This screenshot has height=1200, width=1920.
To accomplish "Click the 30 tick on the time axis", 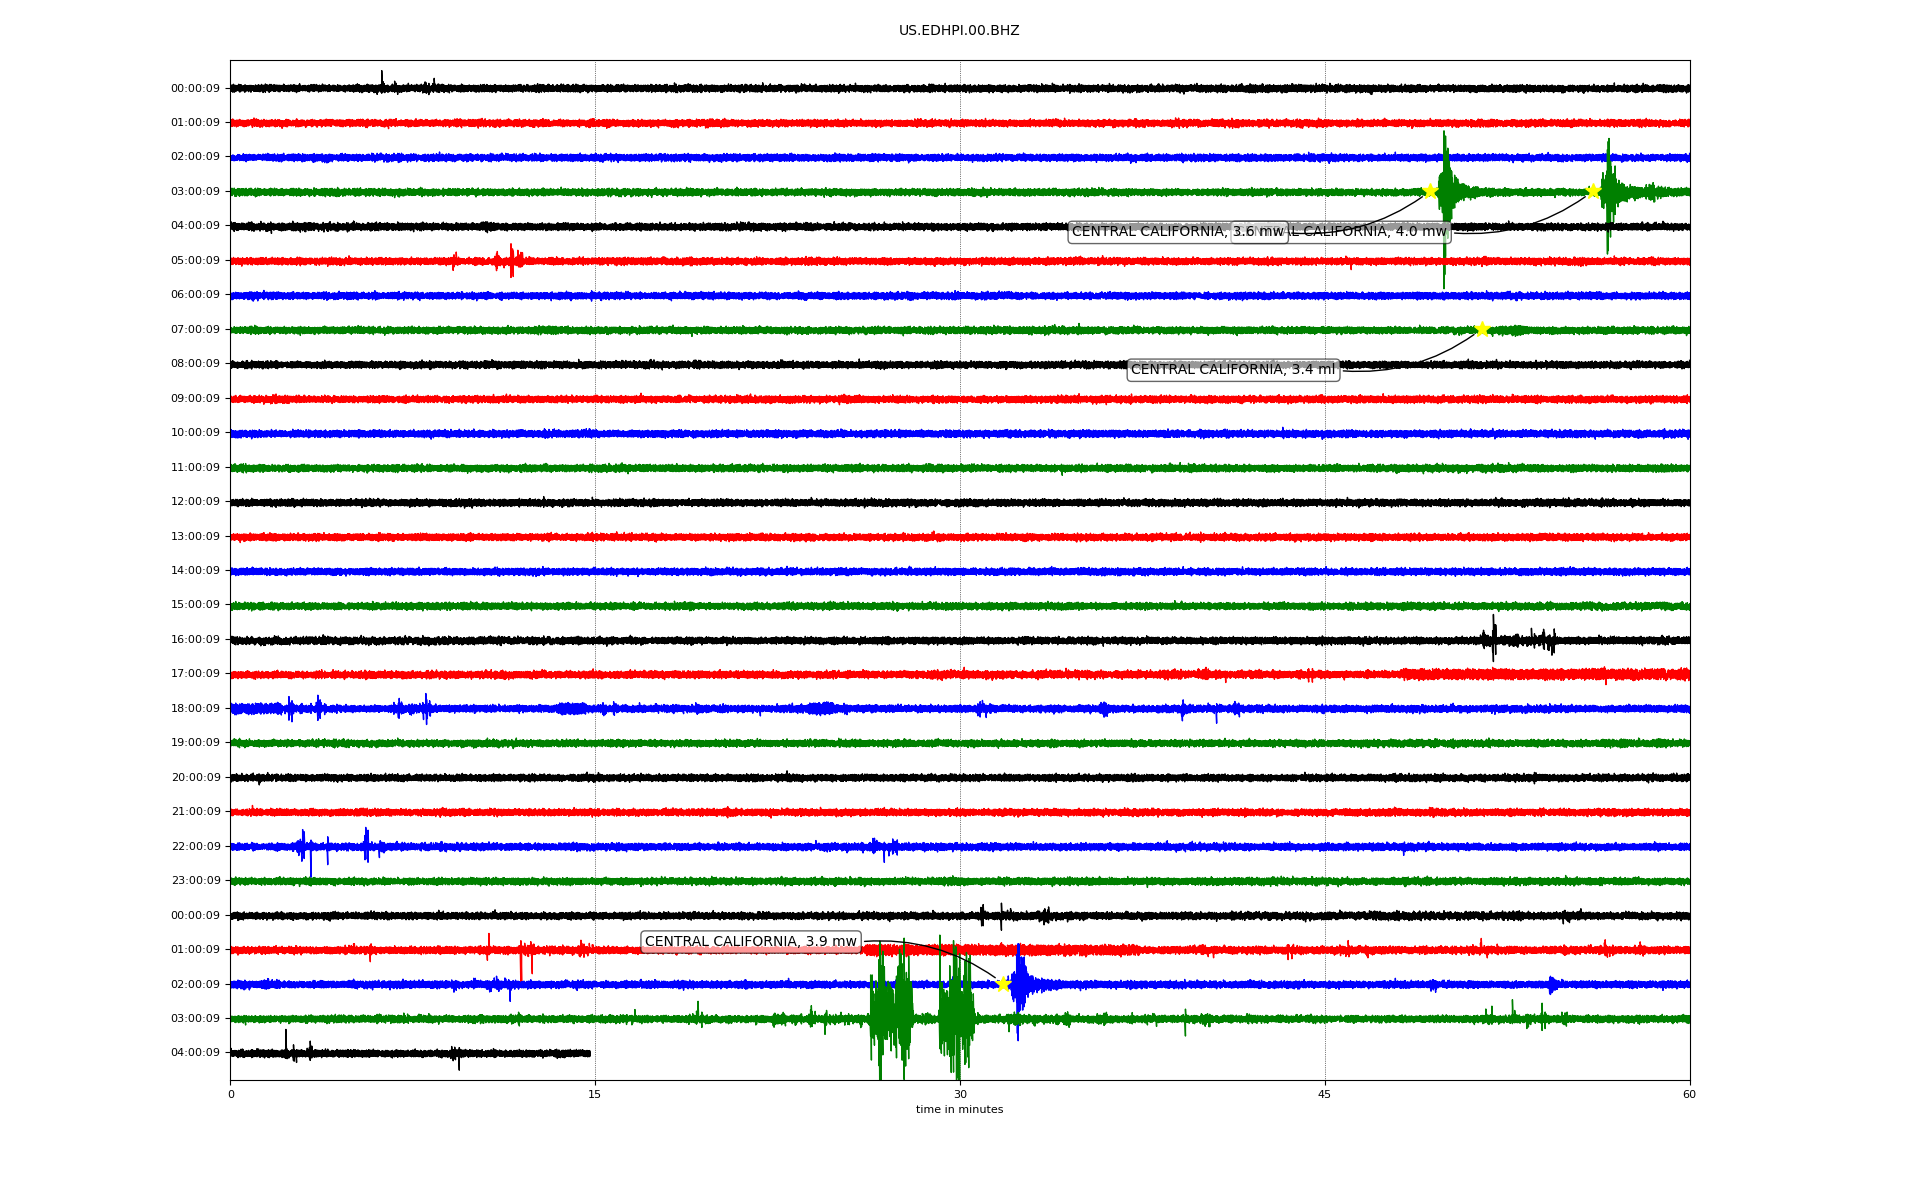I will (960, 1094).
